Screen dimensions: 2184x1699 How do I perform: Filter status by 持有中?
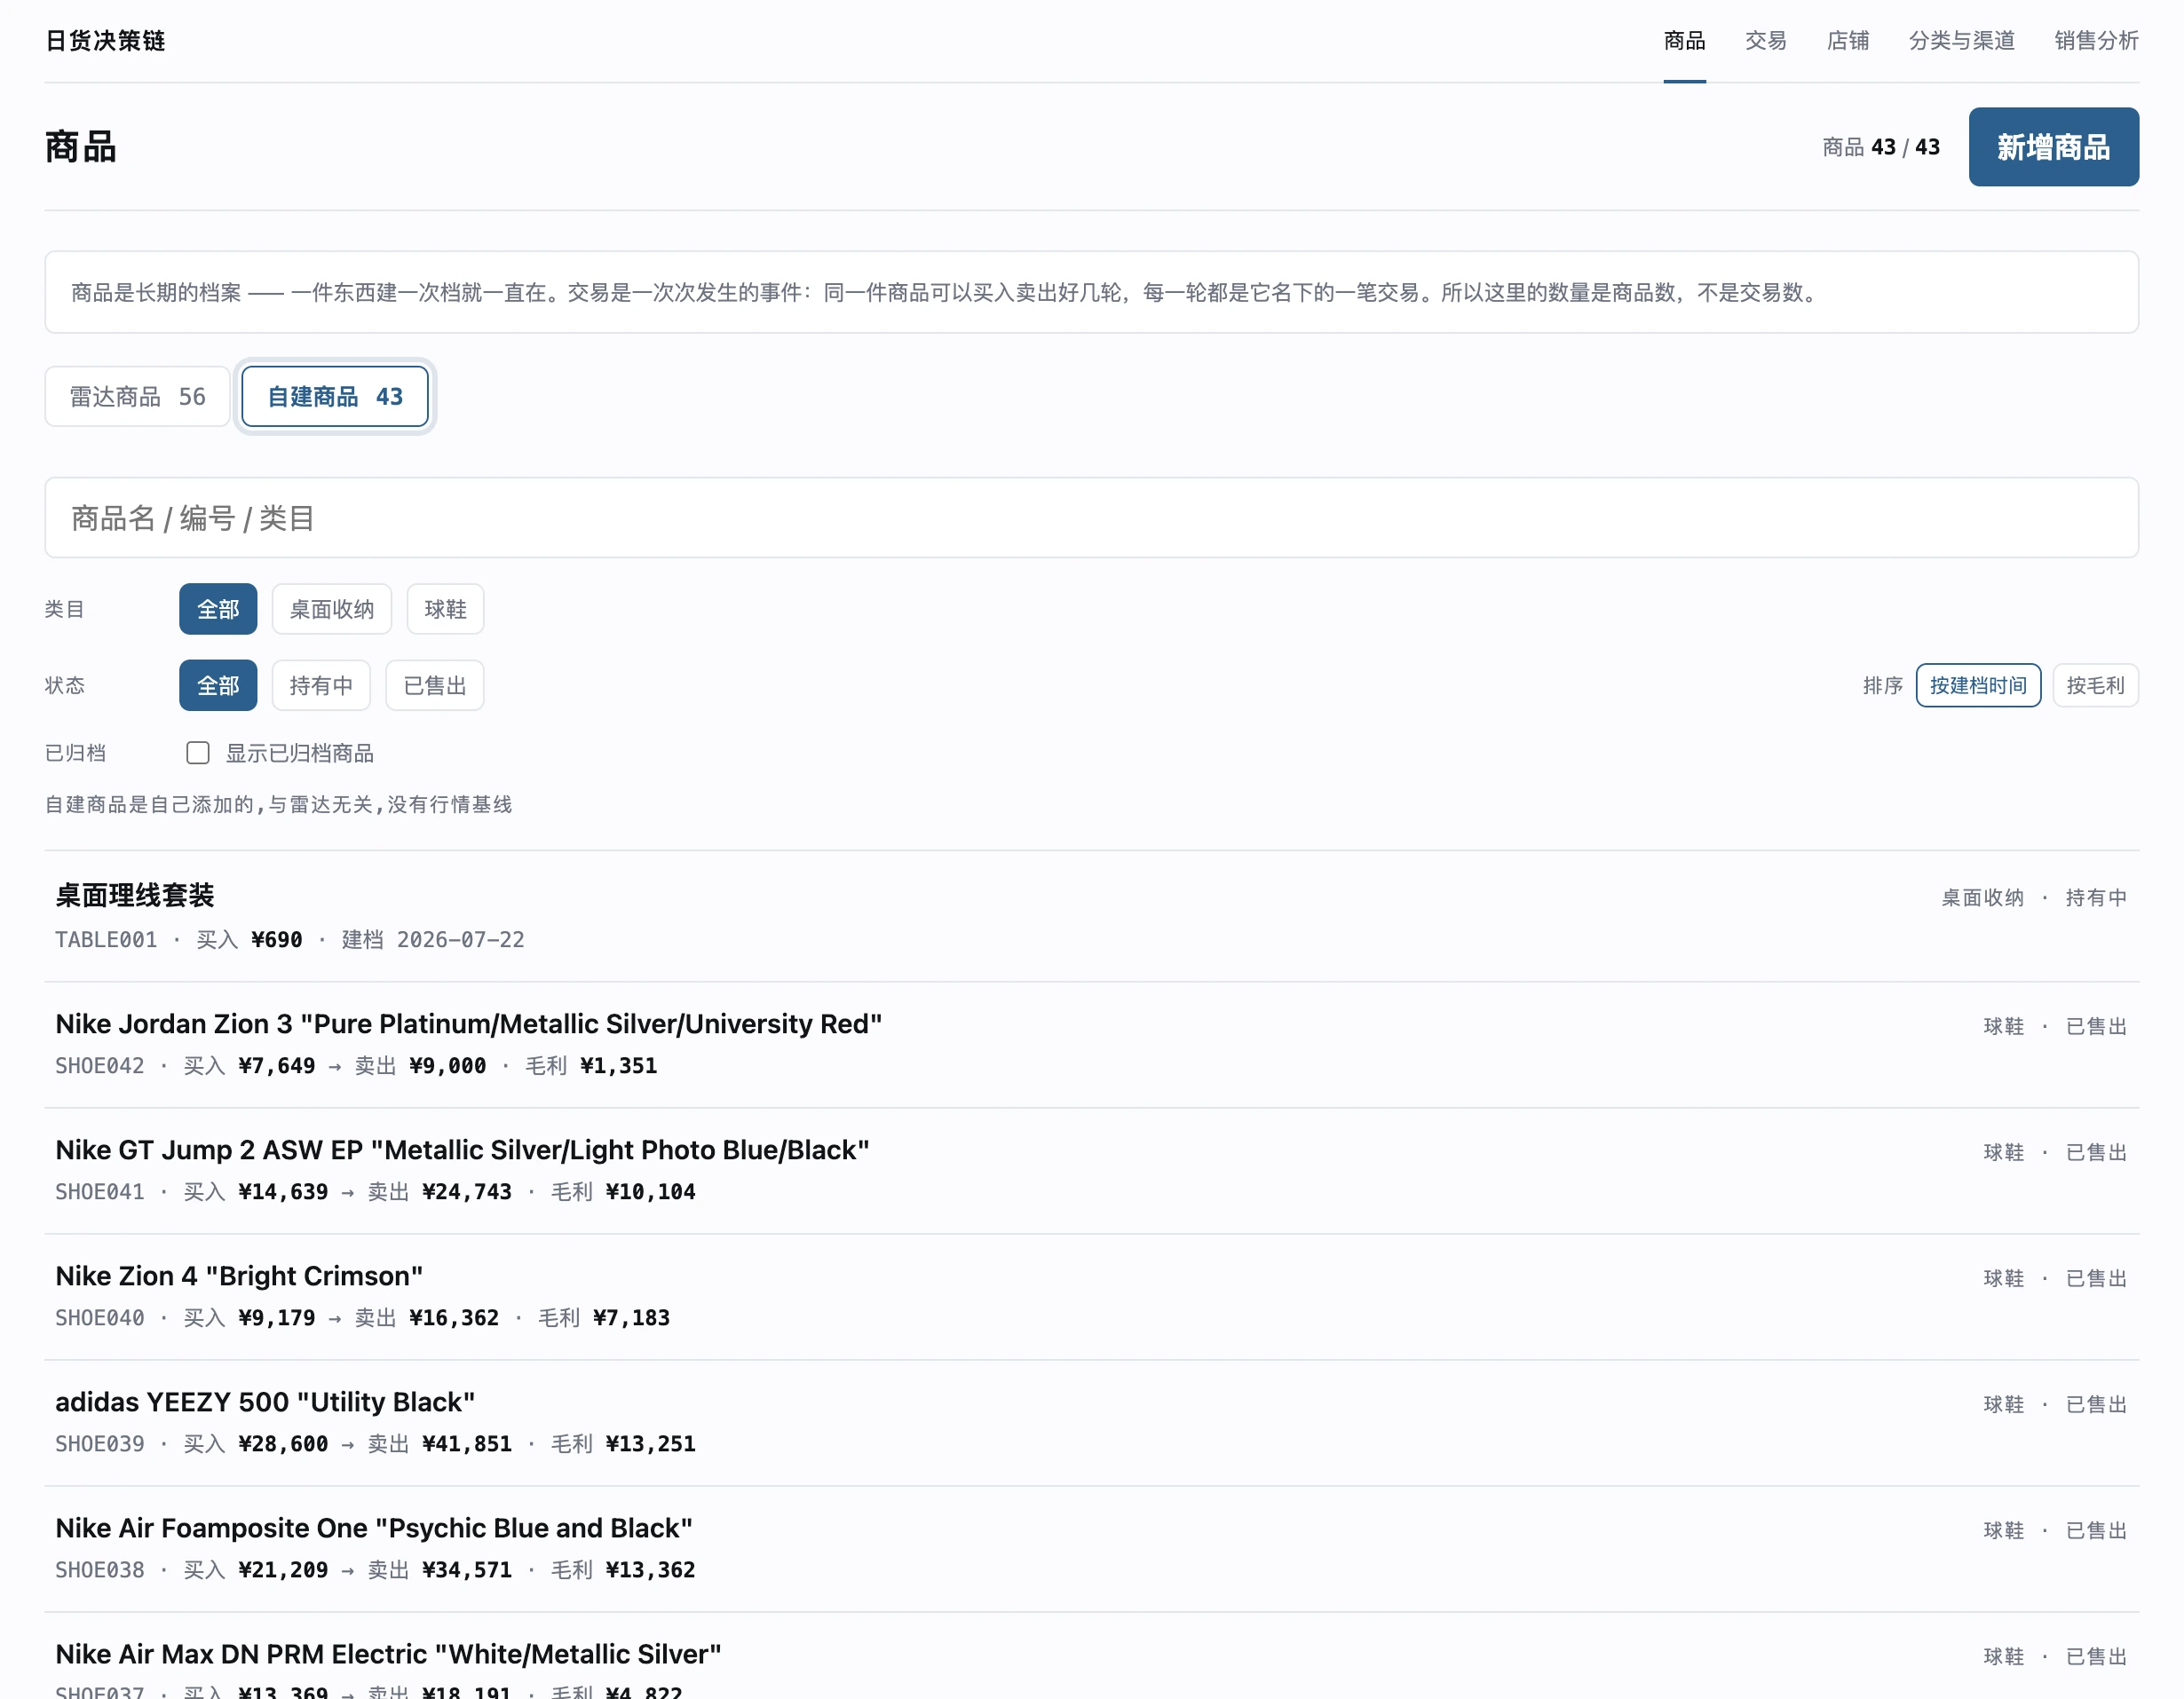[x=321, y=686]
